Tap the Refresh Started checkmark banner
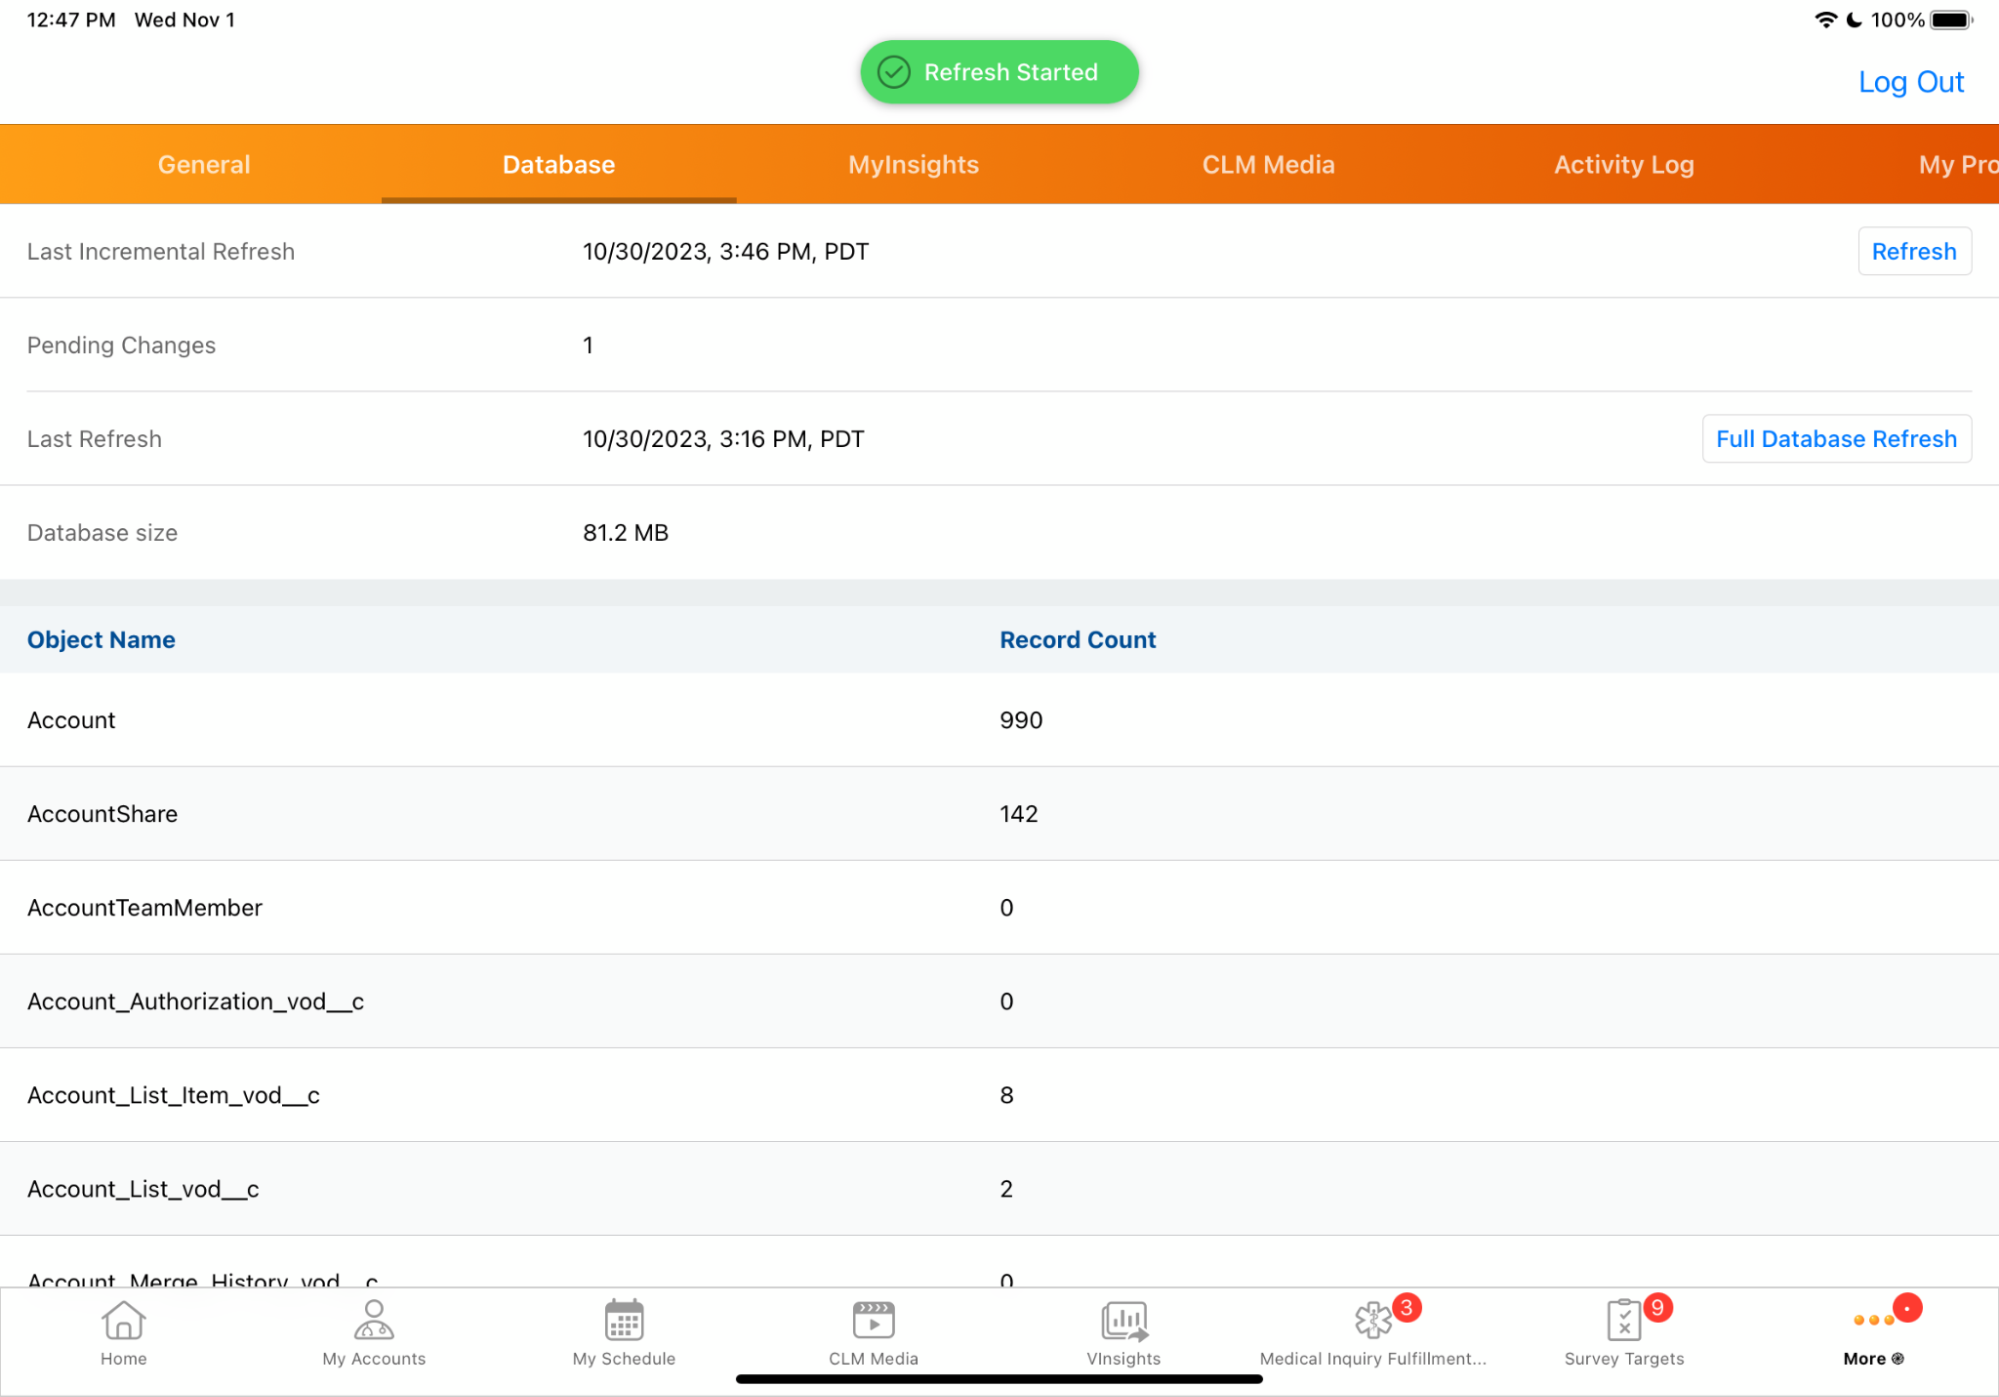 tap(999, 72)
